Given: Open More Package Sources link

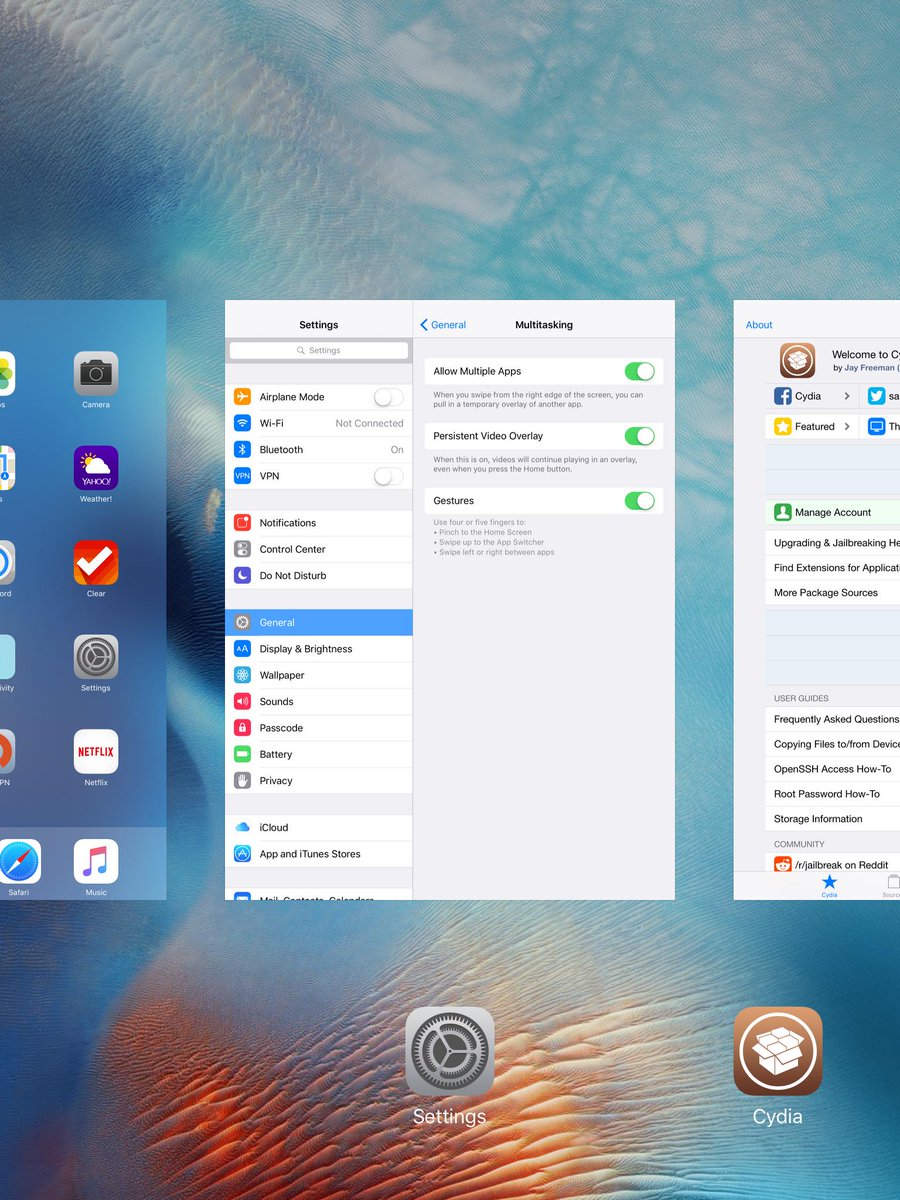Looking at the screenshot, I should click(833, 593).
